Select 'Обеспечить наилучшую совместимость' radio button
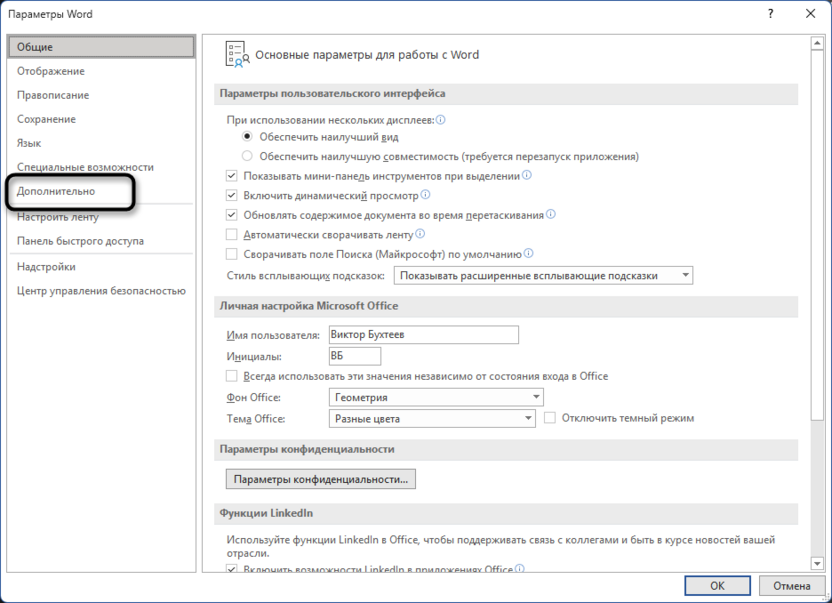832x603 pixels. (x=247, y=156)
